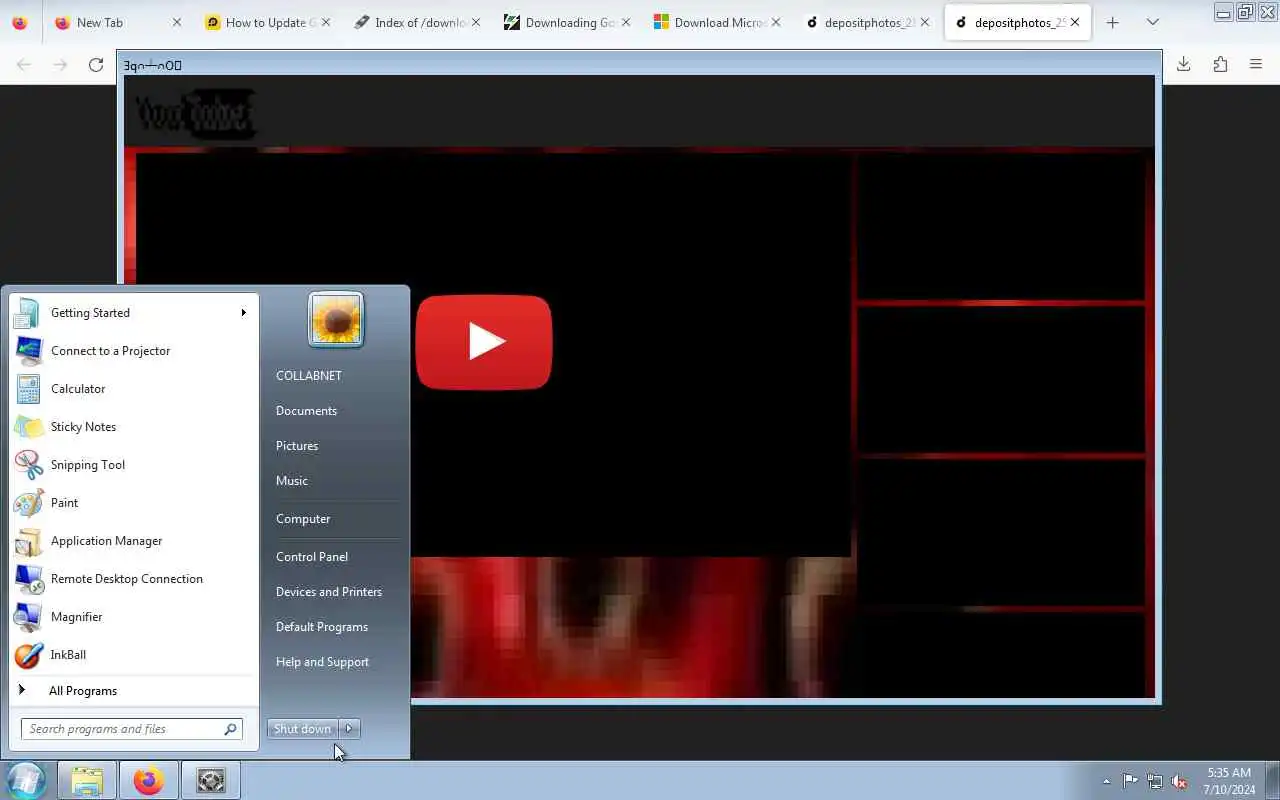Viewport: 1280px width, 800px height.
Task: Open Help and Support
Action: pos(322,662)
